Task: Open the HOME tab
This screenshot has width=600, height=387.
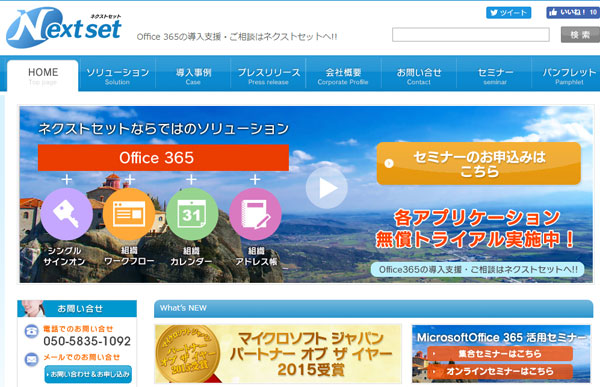Action: (x=43, y=75)
